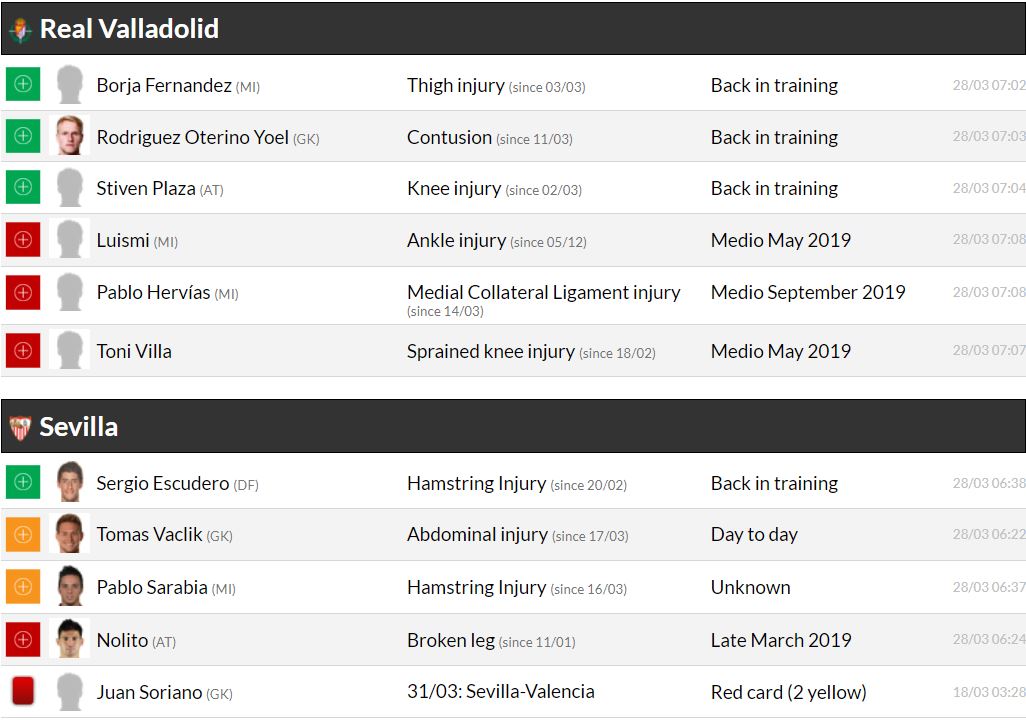
Task: Click Medial Collateral Ligament injury text
Action: (x=543, y=293)
